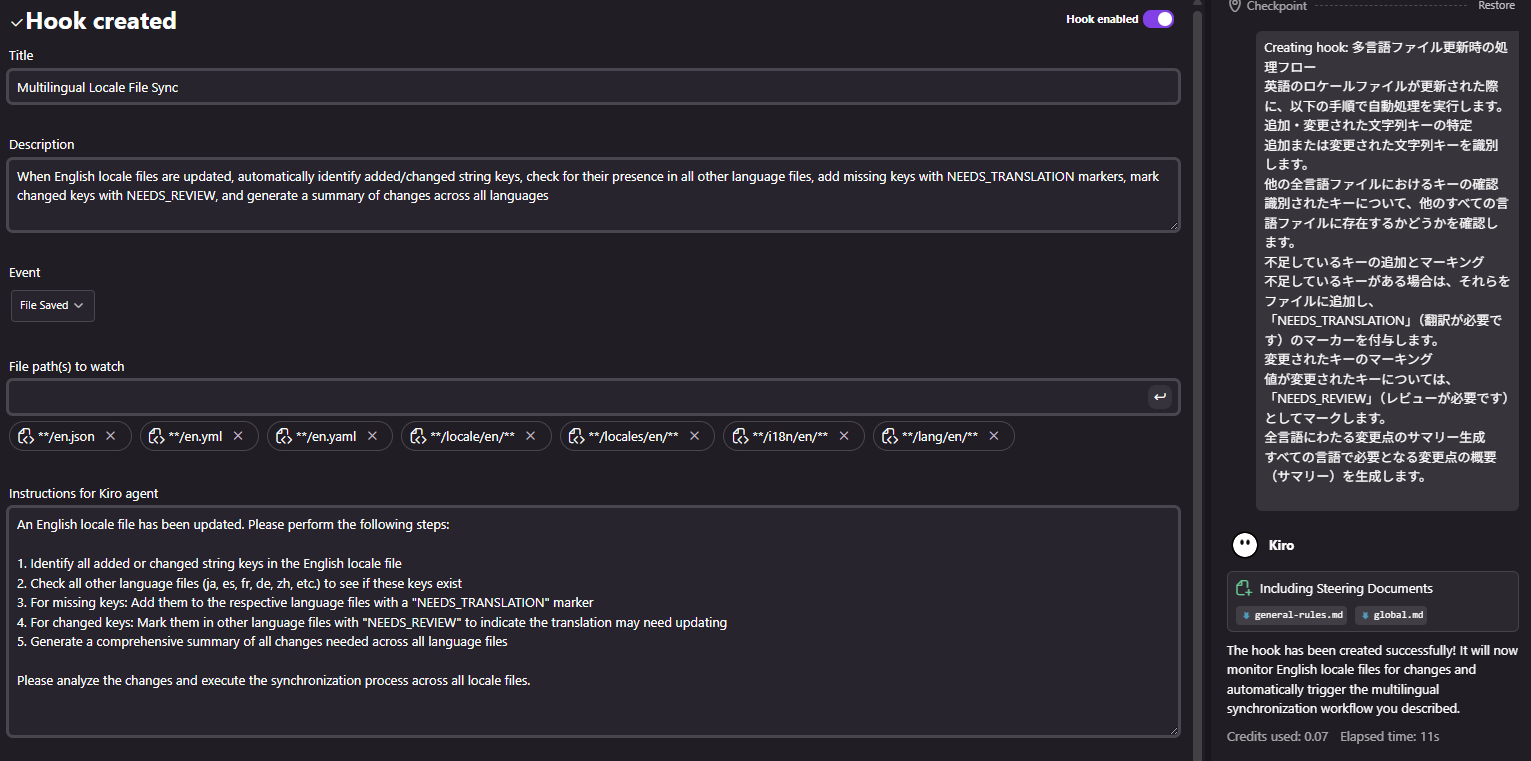Open the general-rules.md steering document
Image resolution: width=1531 pixels, height=761 pixels.
tap(1292, 615)
